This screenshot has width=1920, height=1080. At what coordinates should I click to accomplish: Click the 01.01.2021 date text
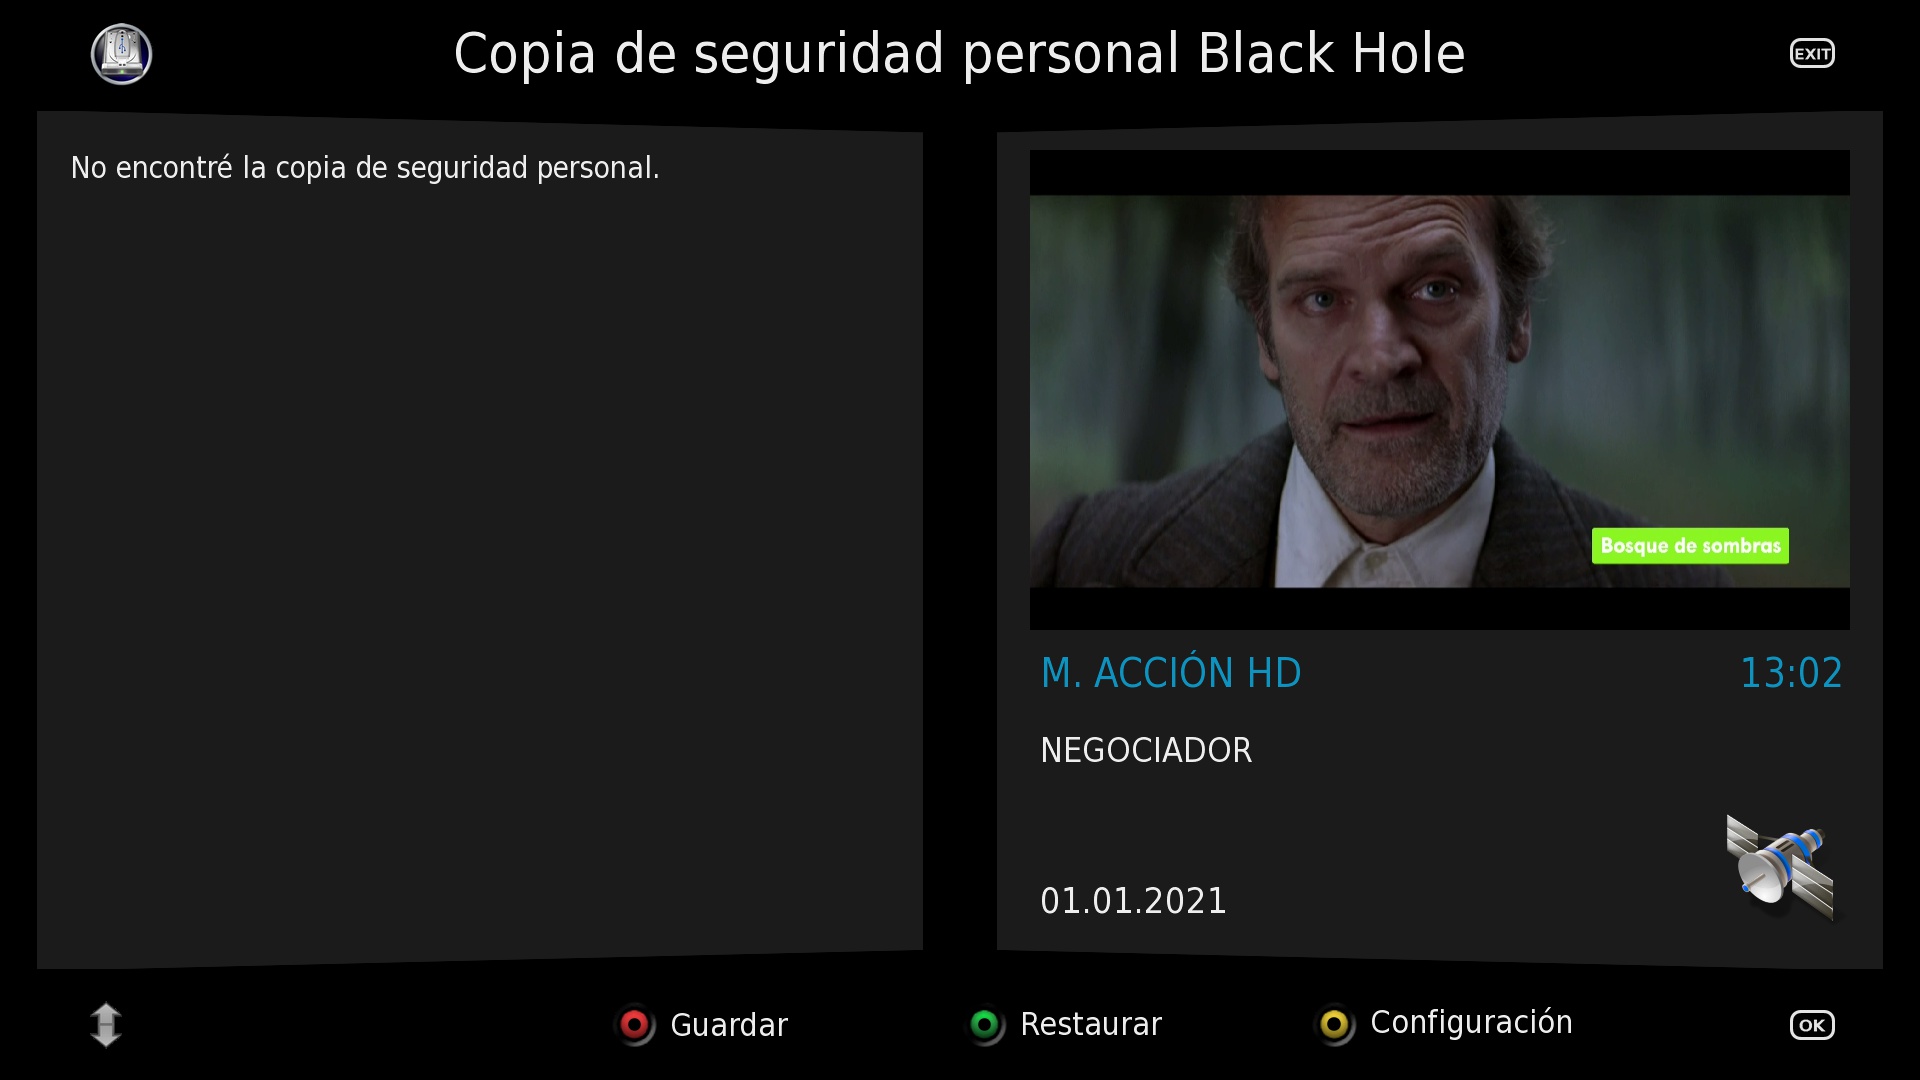(x=1133, y=901)
